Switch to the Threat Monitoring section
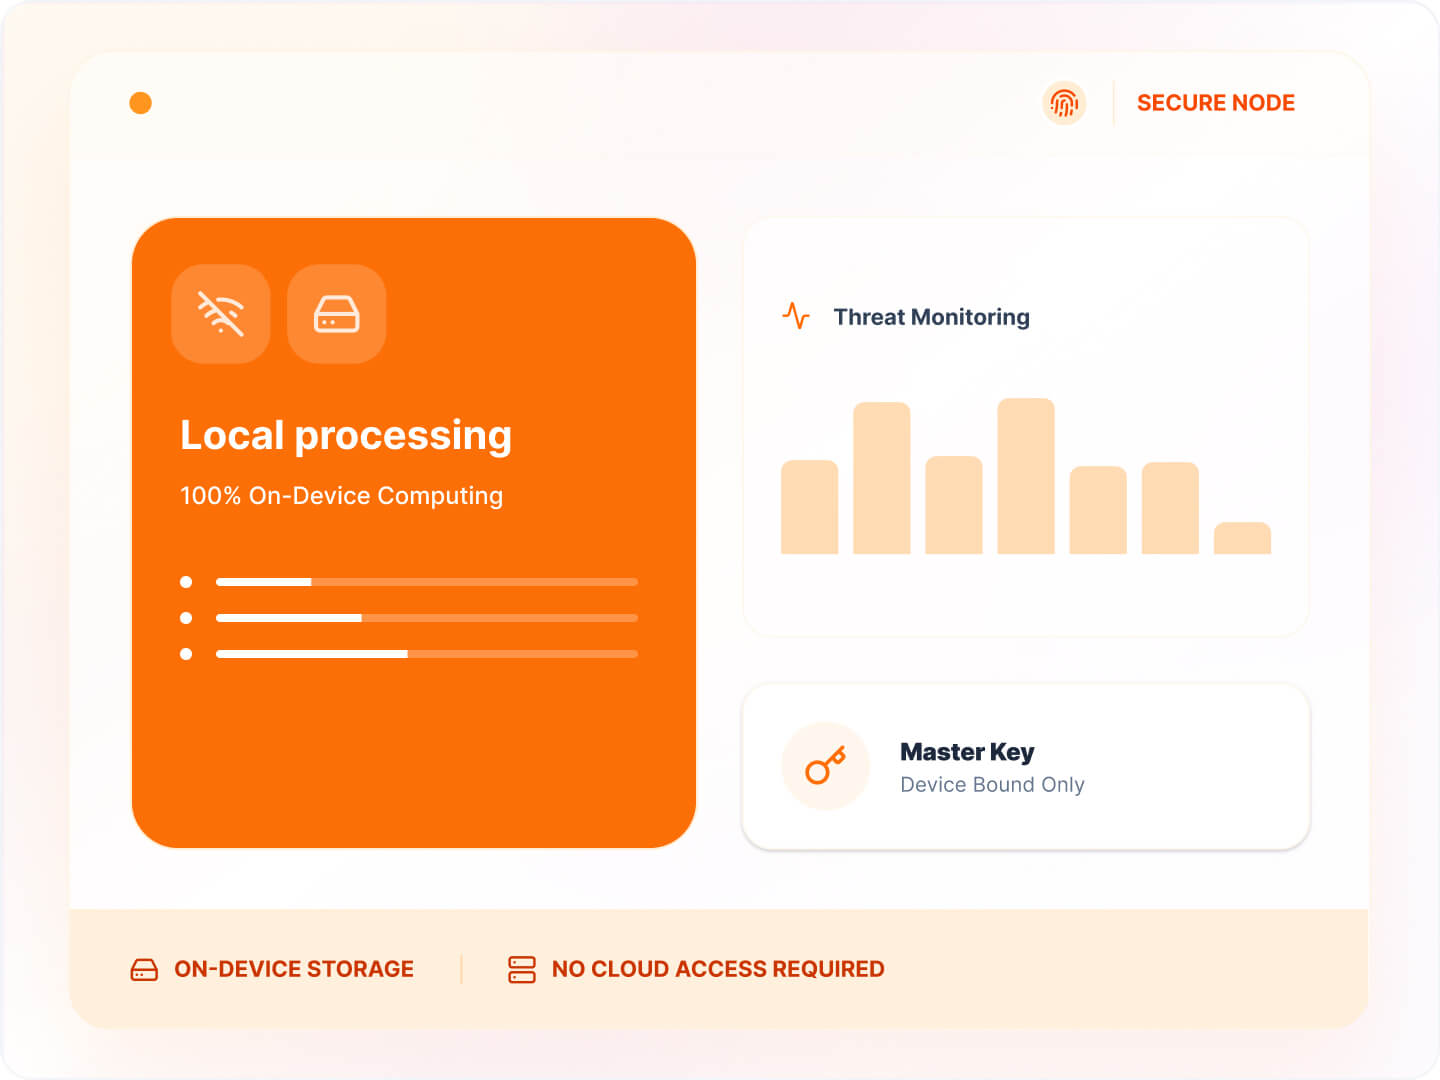The height and width of the screenshot is (1080, 1440). [x=931, y=316]
